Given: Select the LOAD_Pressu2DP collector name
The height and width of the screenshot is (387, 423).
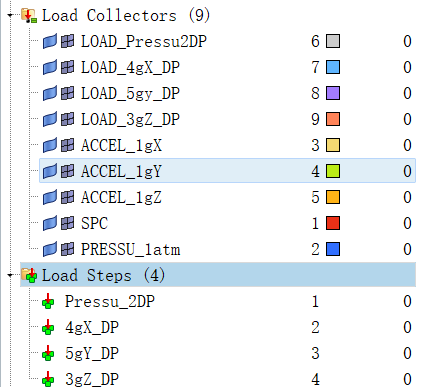Looking at the screenshot, I should [144, 42].
